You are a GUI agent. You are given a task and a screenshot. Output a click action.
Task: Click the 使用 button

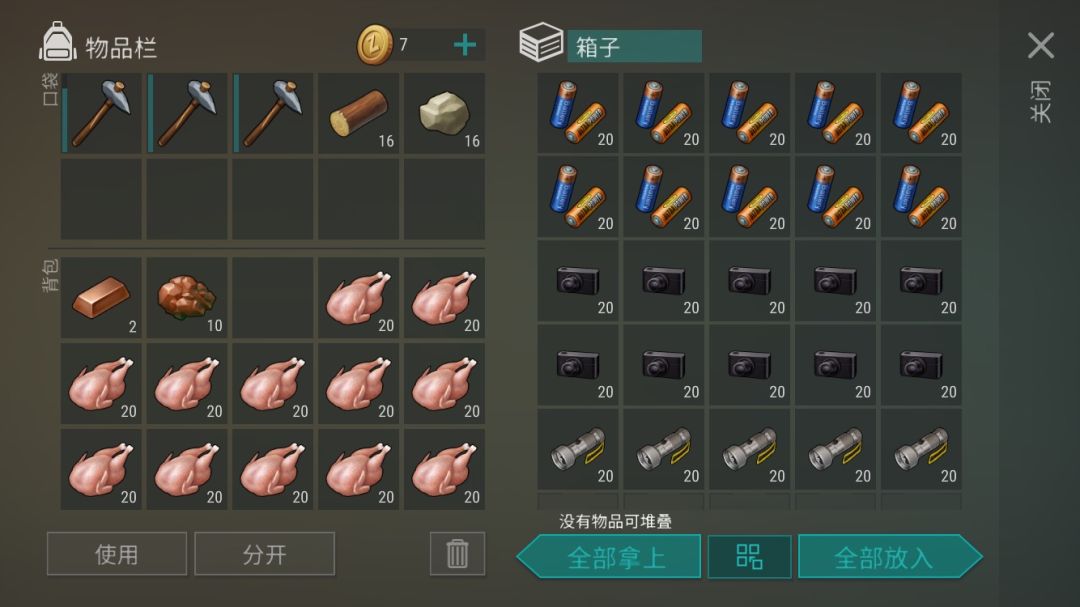116,553
